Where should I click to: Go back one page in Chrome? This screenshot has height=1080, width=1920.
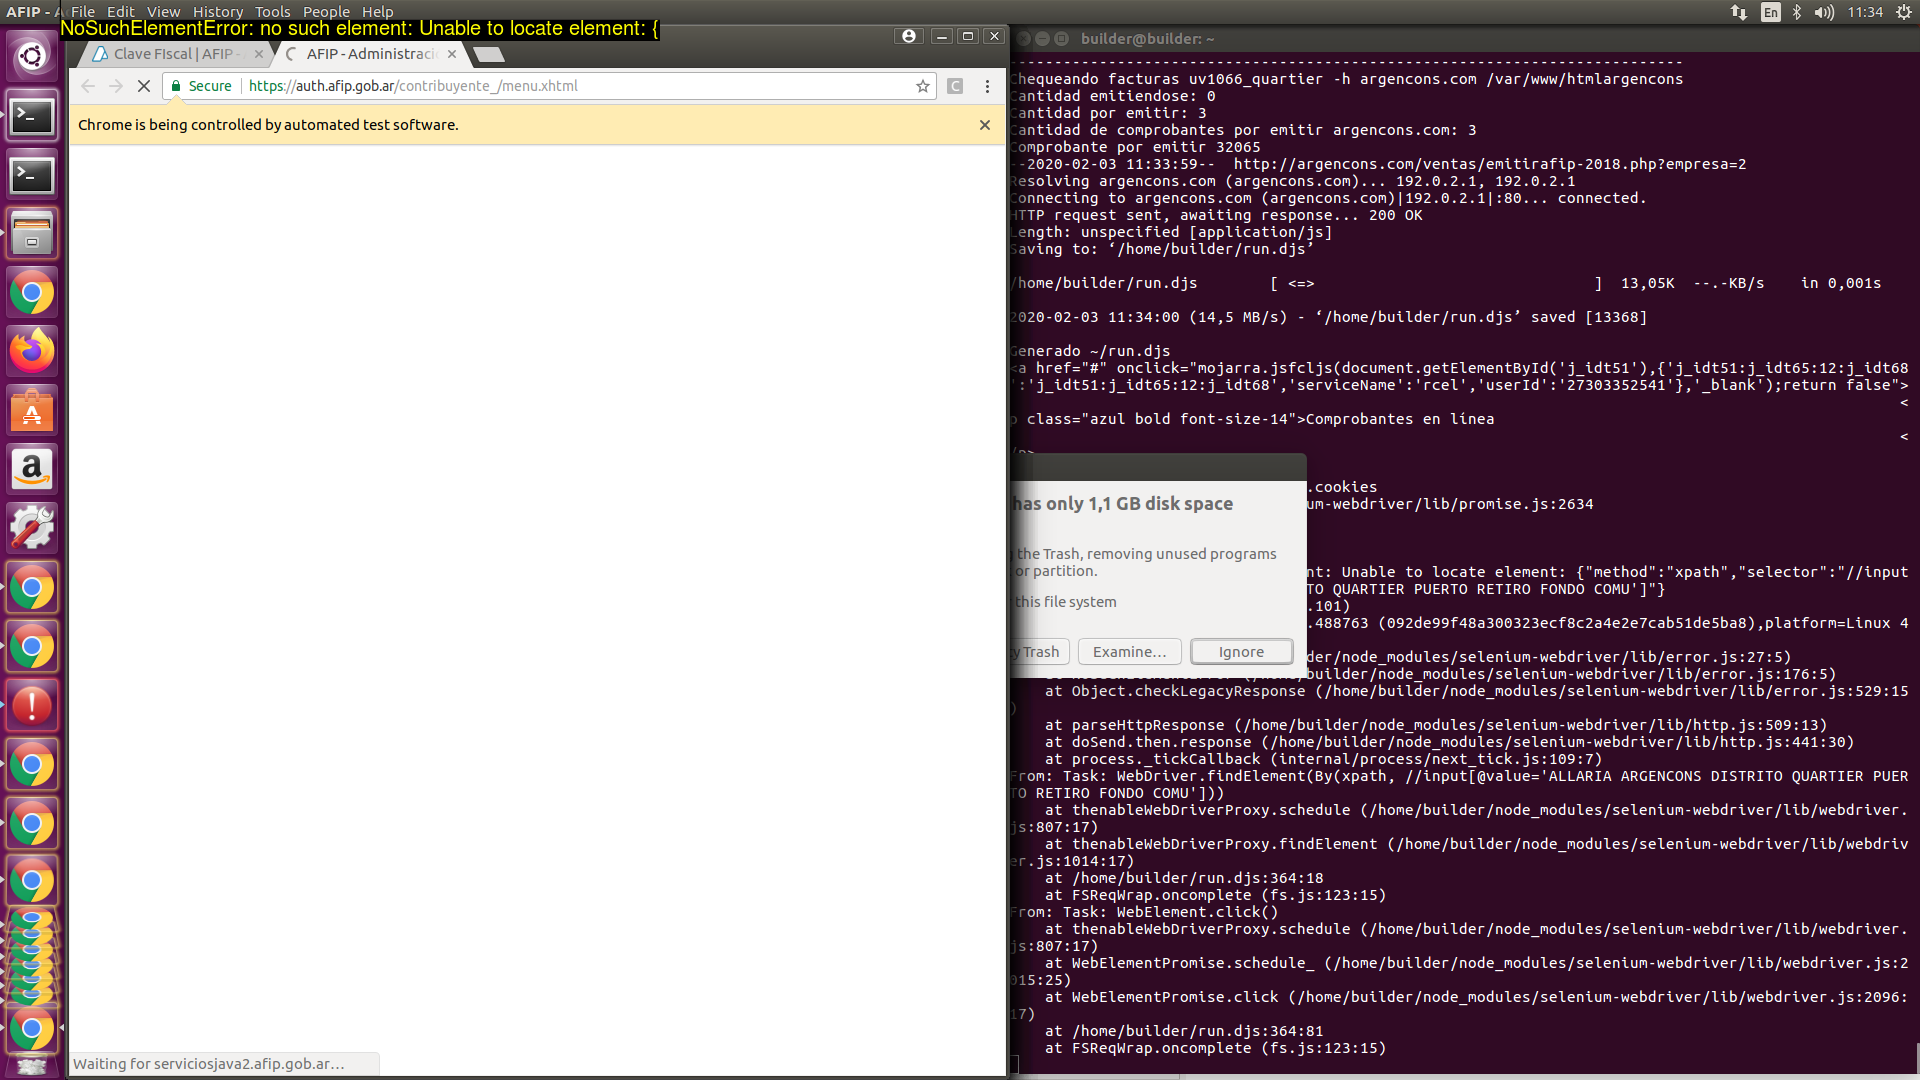(88, 86)
